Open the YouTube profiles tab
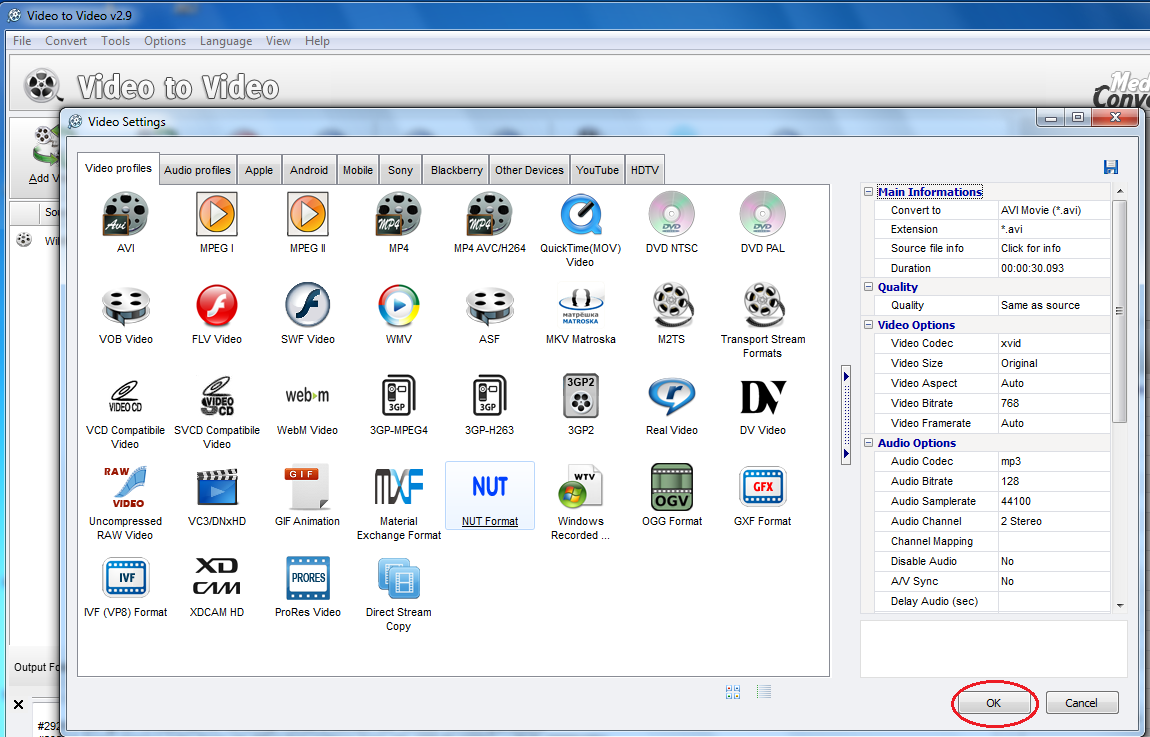Viewport: 1150px width, 737px height. pos(597,170)
